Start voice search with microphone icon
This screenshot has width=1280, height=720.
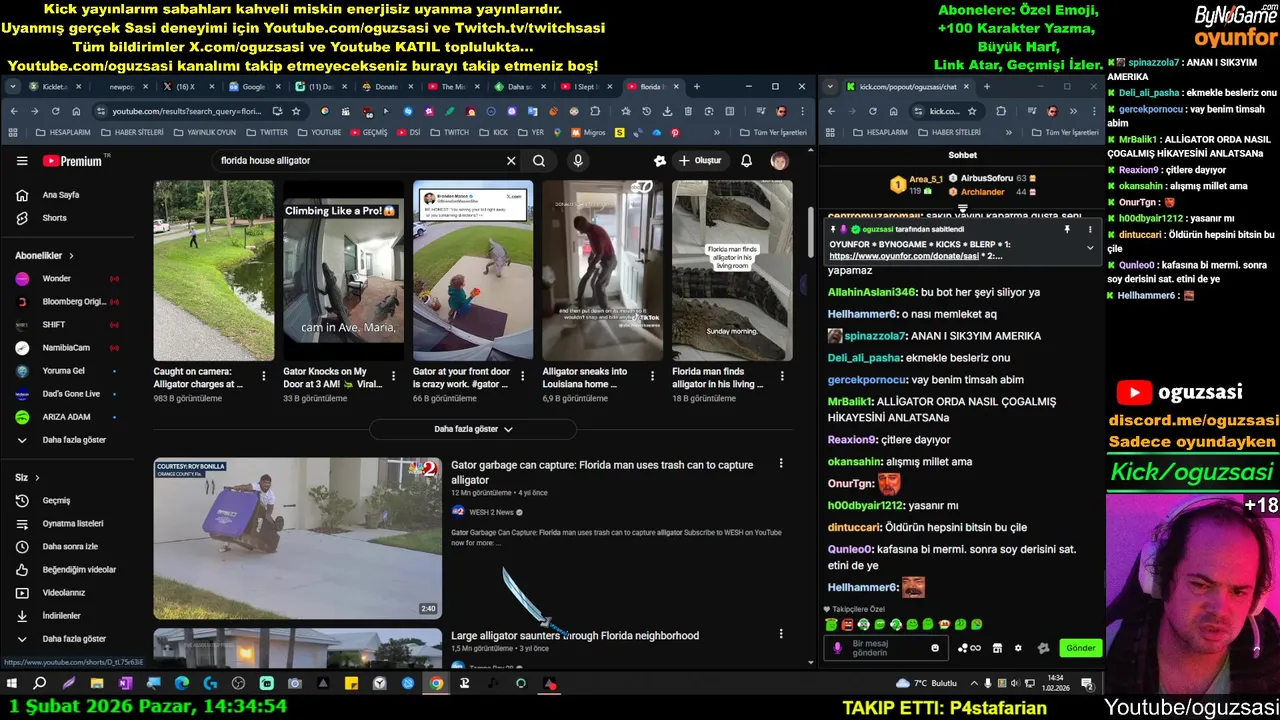point(578,160)
